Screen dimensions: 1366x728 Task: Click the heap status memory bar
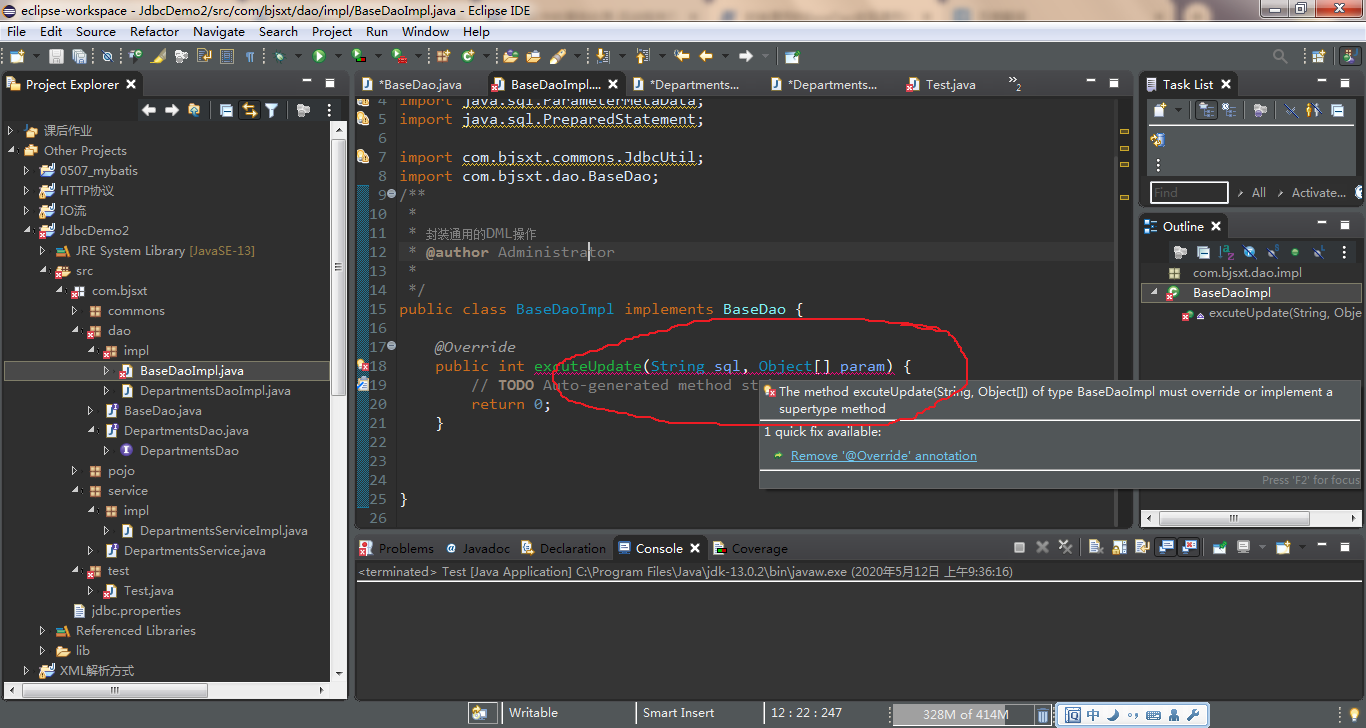coord(964,714)
